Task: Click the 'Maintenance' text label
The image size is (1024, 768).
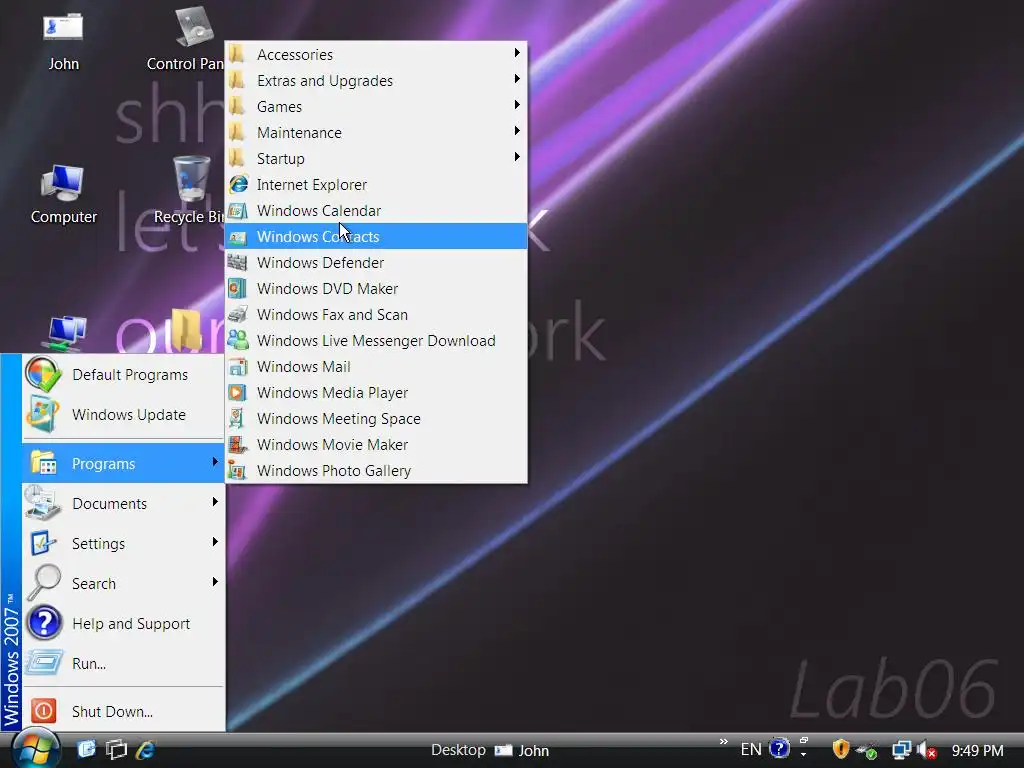Action: pyautogui.click(x=299, y=133)
